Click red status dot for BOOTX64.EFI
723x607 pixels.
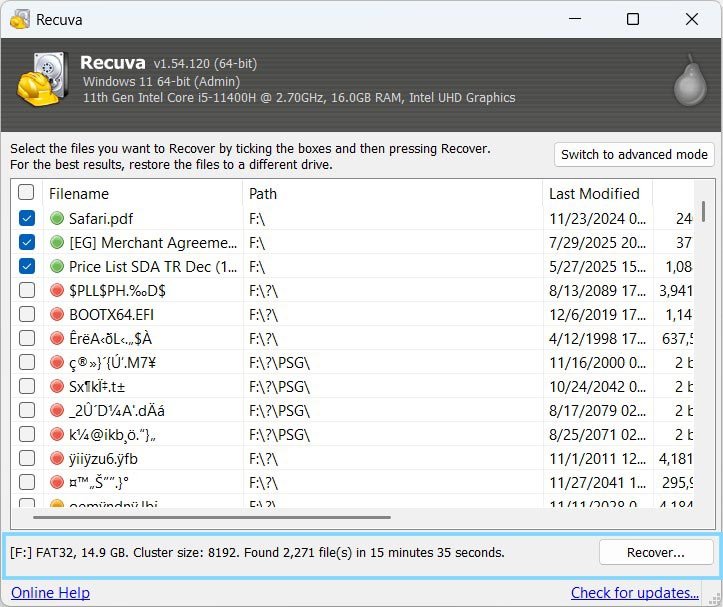pyautogui.click(x=57, y=314)
